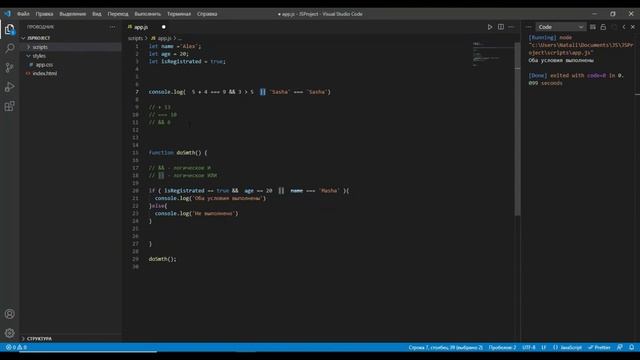Open the Manage gear icon

[9, 333]
